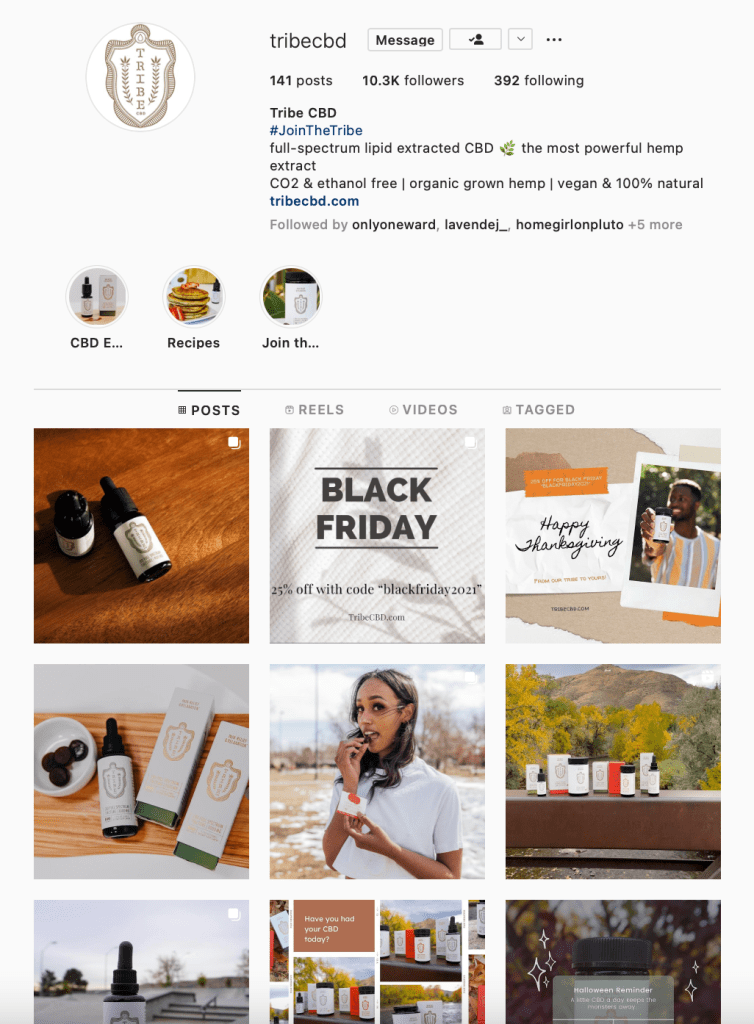Switch to the Reels tab
The height and width of the screenshot is (1024, 754).
pos(314,409)
